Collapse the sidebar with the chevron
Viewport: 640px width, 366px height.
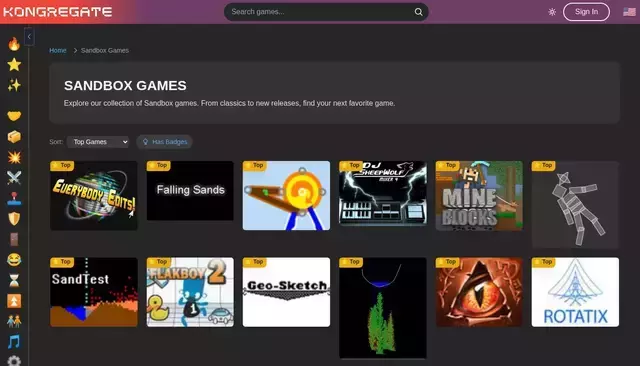pos(29,37)
